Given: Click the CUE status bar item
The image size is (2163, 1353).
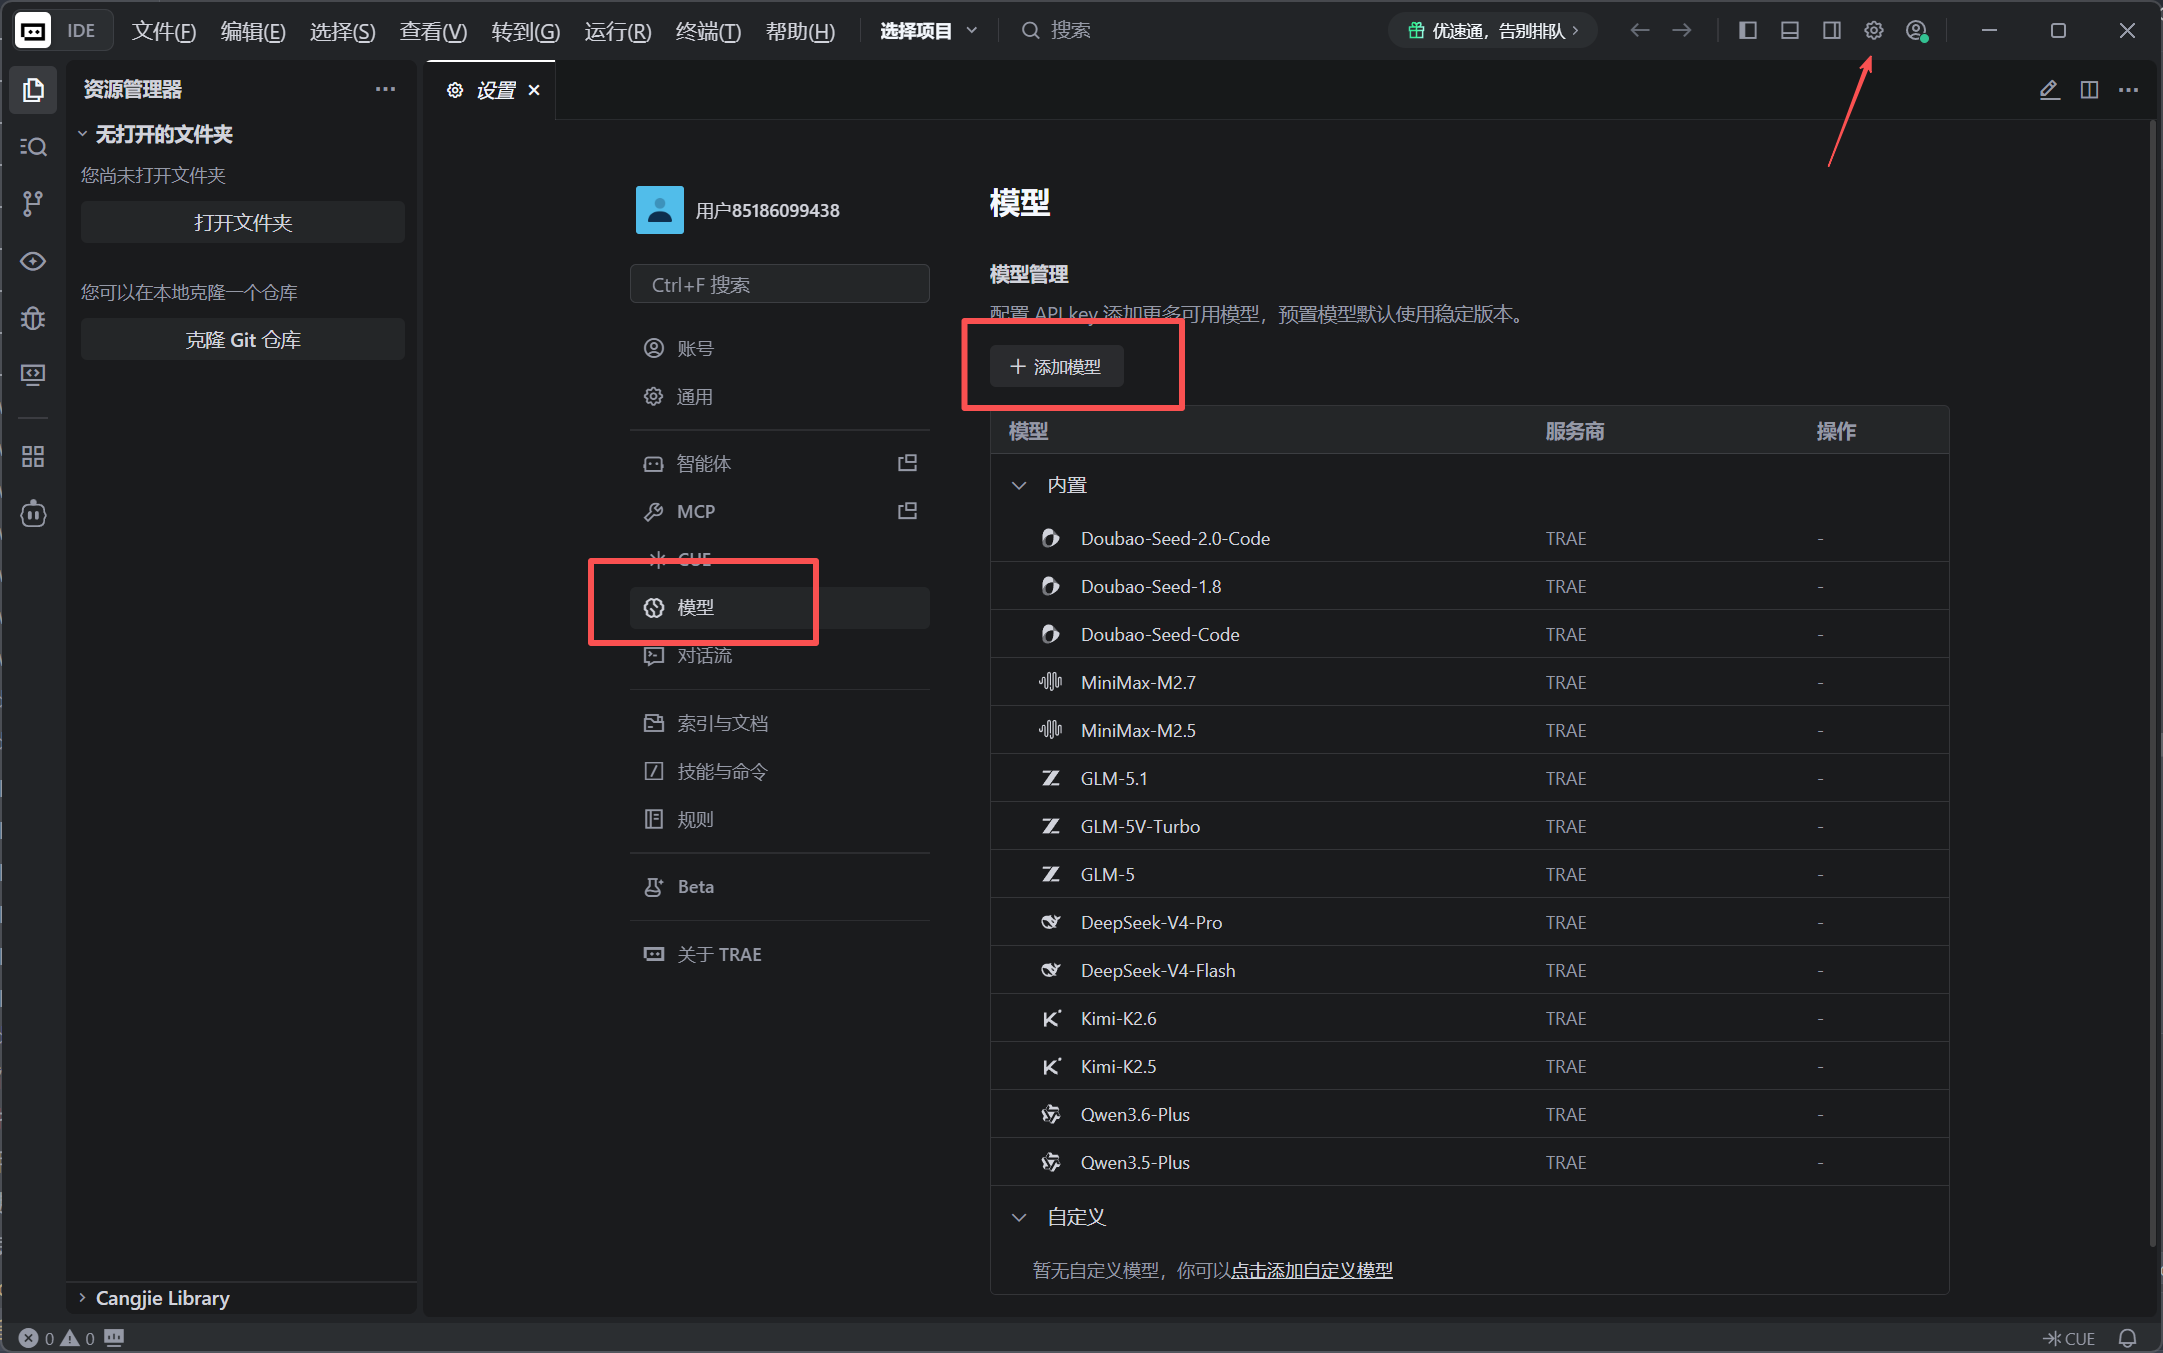Looking at the screenshot, I should click(2068, 1338).
